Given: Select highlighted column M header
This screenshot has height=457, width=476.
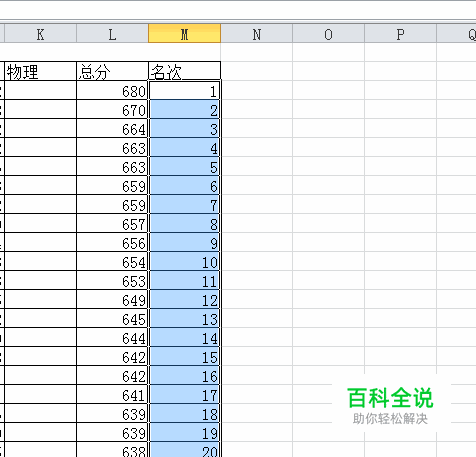Looking at the screenshot, I should click(184, 33).
